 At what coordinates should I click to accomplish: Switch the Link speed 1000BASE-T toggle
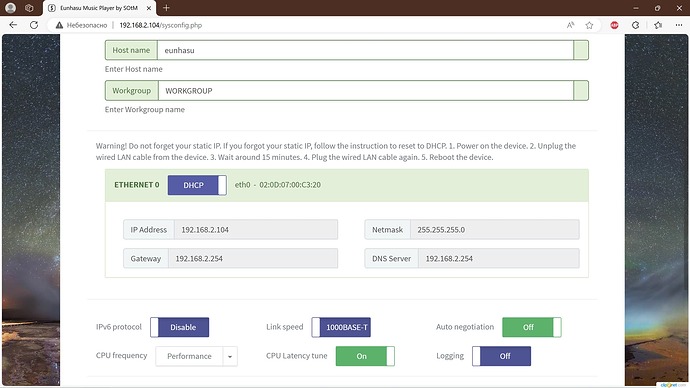tap(341, 327)
